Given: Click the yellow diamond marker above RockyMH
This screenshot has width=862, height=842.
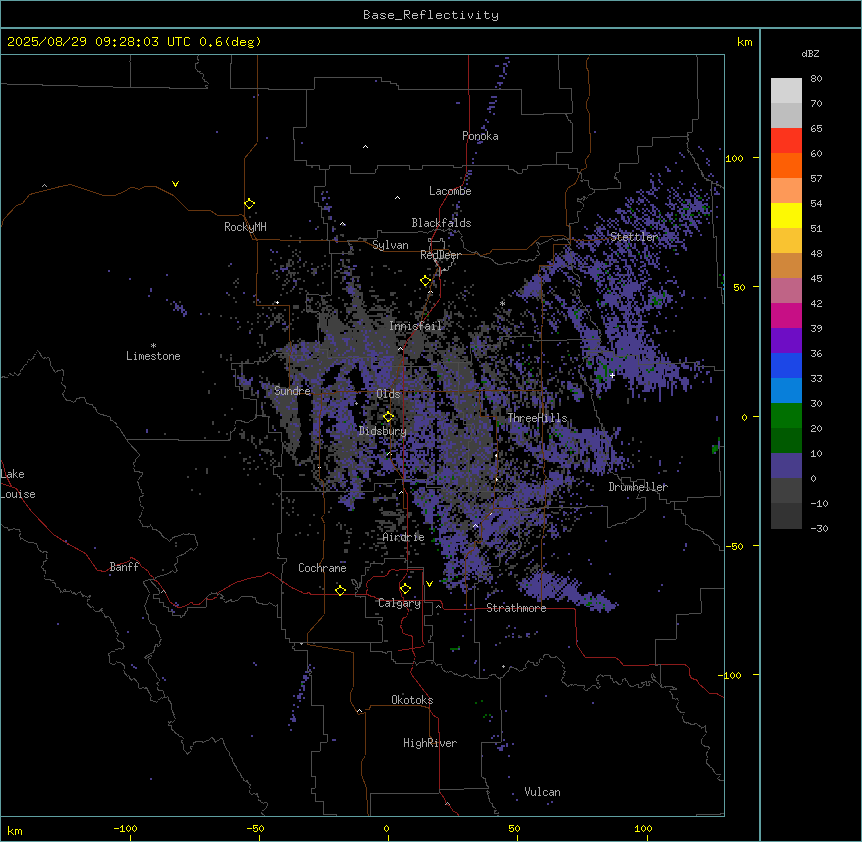Looking at the screenshot, I should click(x=249, y=203).
